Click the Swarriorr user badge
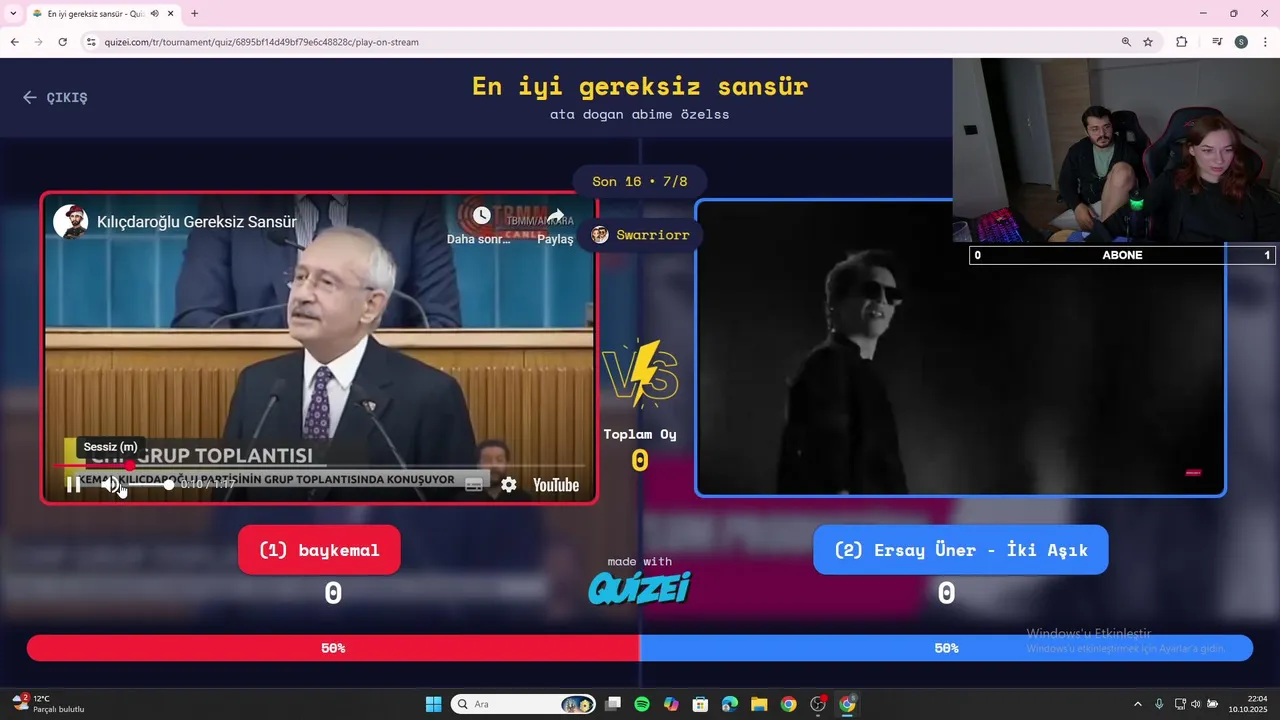Screen dimensions: 1280x720 coord(640,235)
